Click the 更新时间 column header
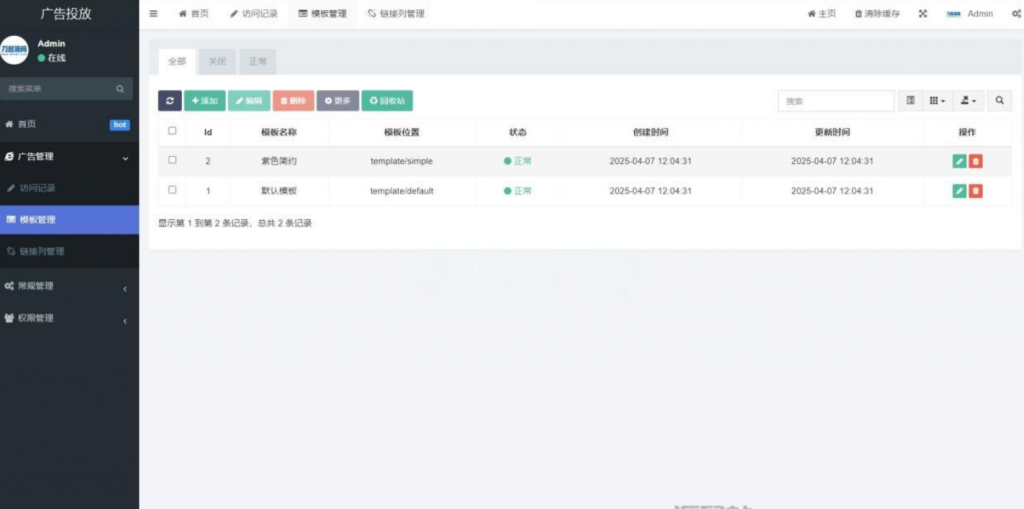Viewport: 1024px width, 509px height. click(832, 132)
